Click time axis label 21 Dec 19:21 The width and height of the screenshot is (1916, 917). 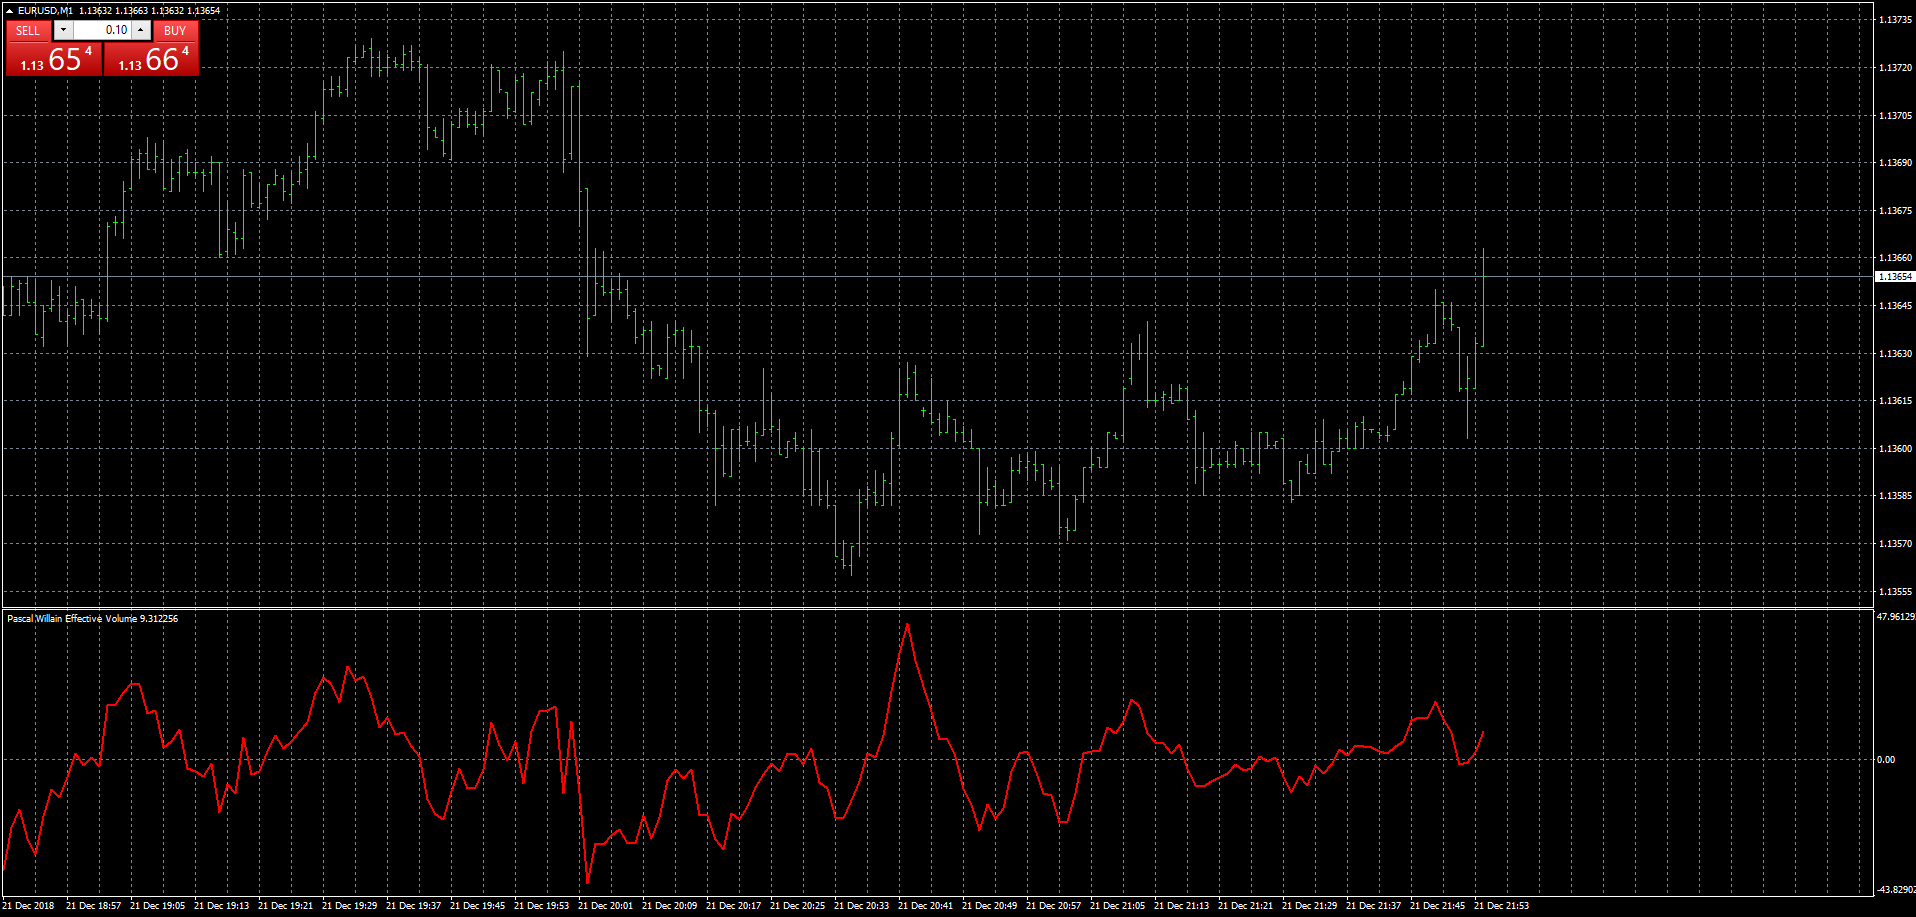(x=285, y=906)
